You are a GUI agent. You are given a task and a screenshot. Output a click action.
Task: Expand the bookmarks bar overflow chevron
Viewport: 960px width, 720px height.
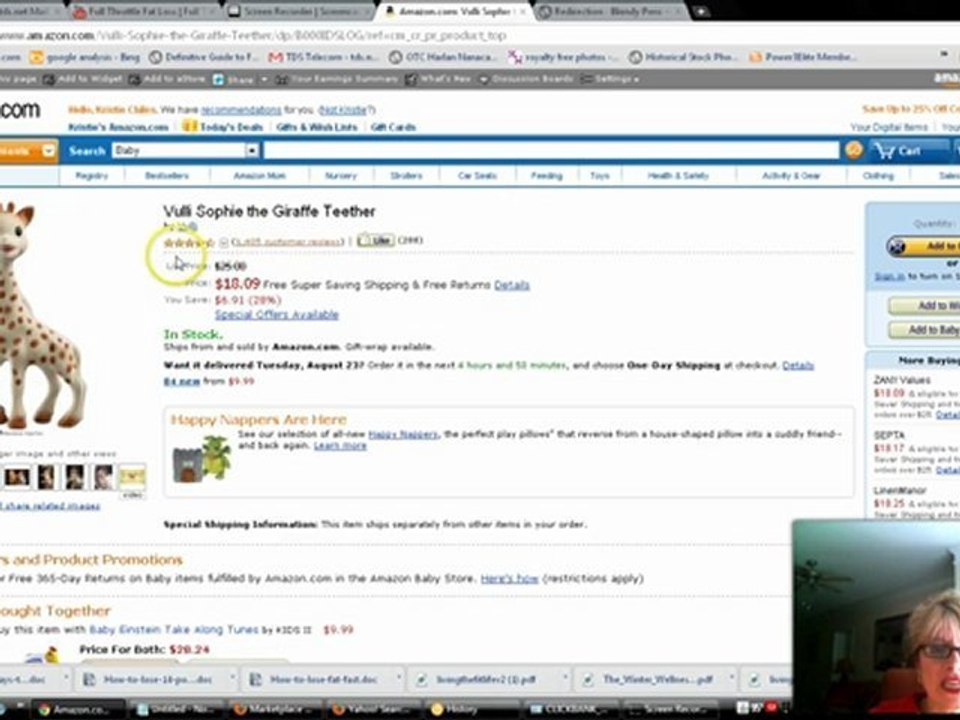coord(944,55)
